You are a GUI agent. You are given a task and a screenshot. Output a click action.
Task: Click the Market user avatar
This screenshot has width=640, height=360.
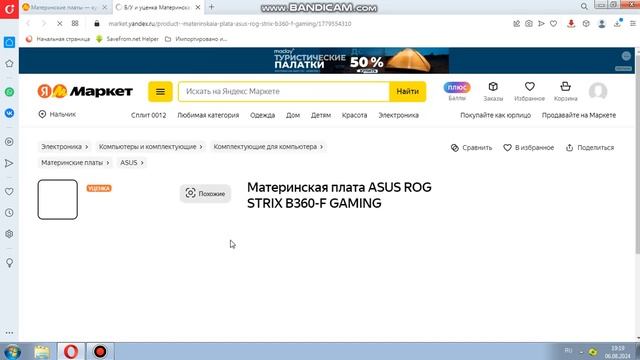[598, 91]
